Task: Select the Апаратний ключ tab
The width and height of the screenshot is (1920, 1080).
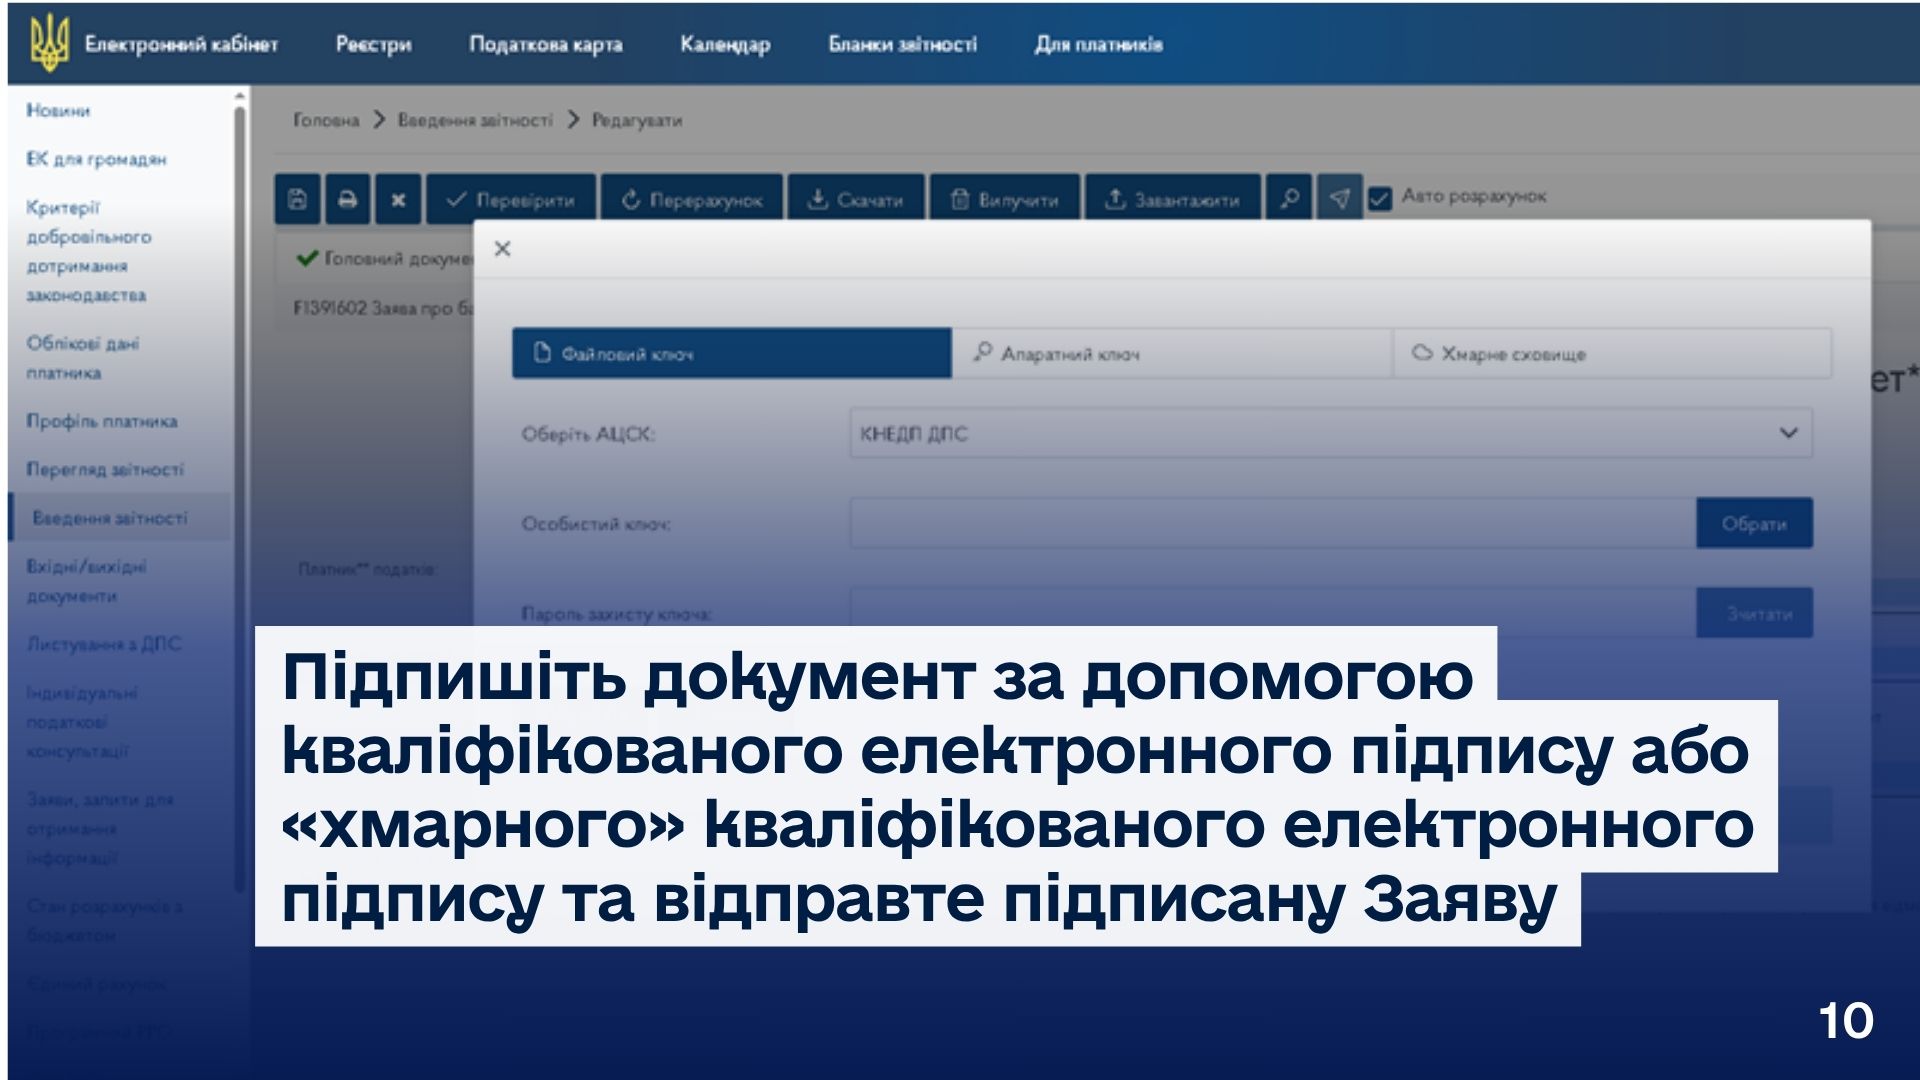Action: click(1172, 353)
